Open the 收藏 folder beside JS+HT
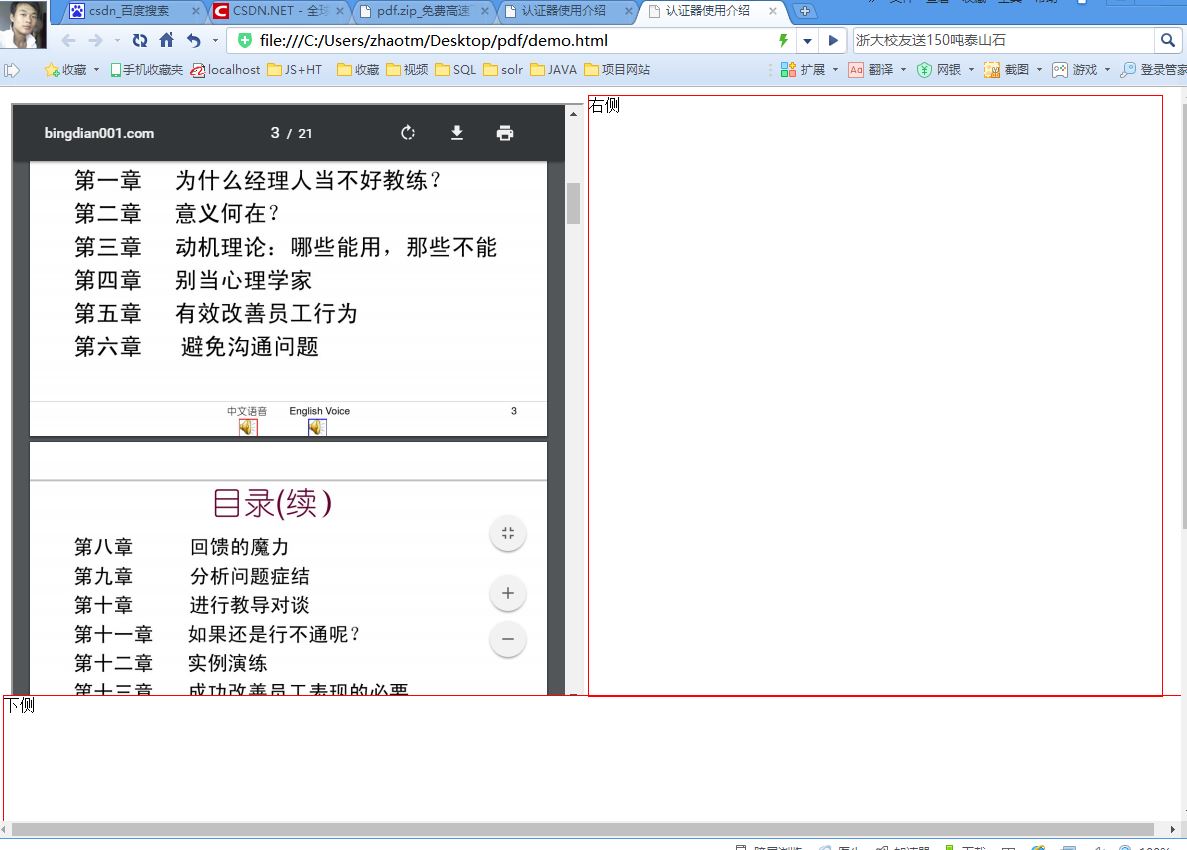This screenshot has width=1187, height=850. point(358,70)
